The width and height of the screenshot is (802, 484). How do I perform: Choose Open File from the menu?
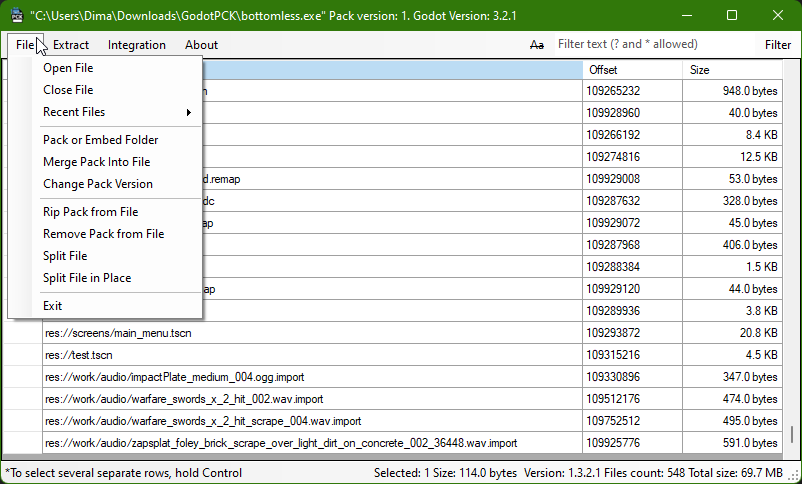click(68, 68)
